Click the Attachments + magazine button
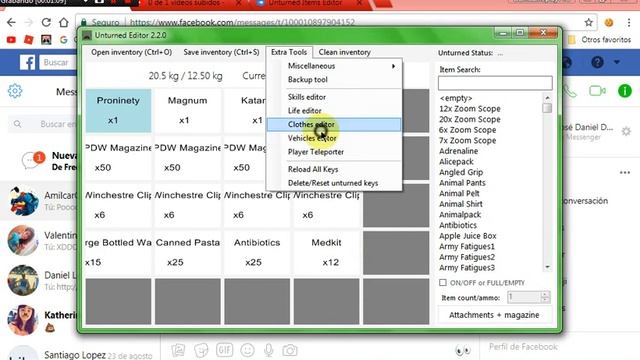640x360 pixels. point(494,315)
